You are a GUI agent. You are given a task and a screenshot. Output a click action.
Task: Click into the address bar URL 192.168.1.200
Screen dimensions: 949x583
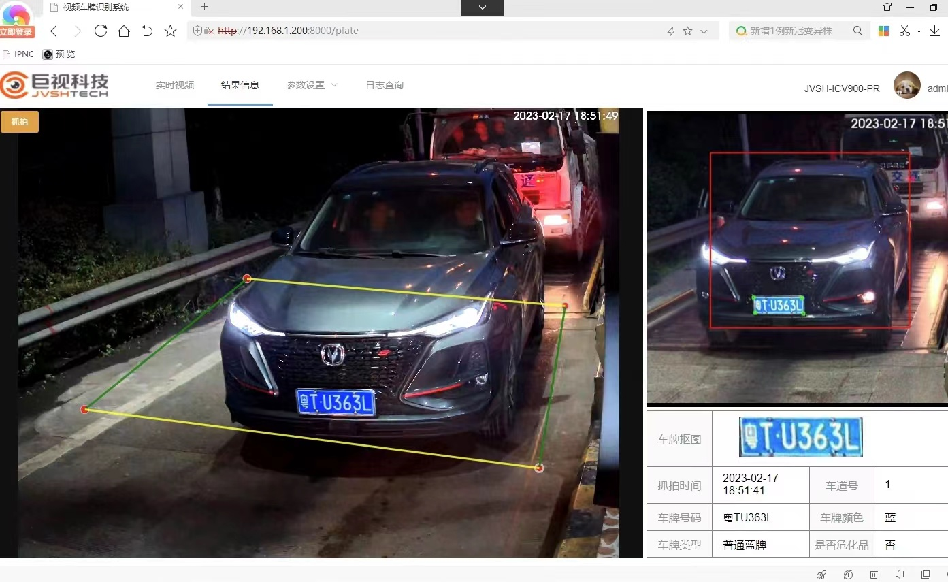pos(287,31)
